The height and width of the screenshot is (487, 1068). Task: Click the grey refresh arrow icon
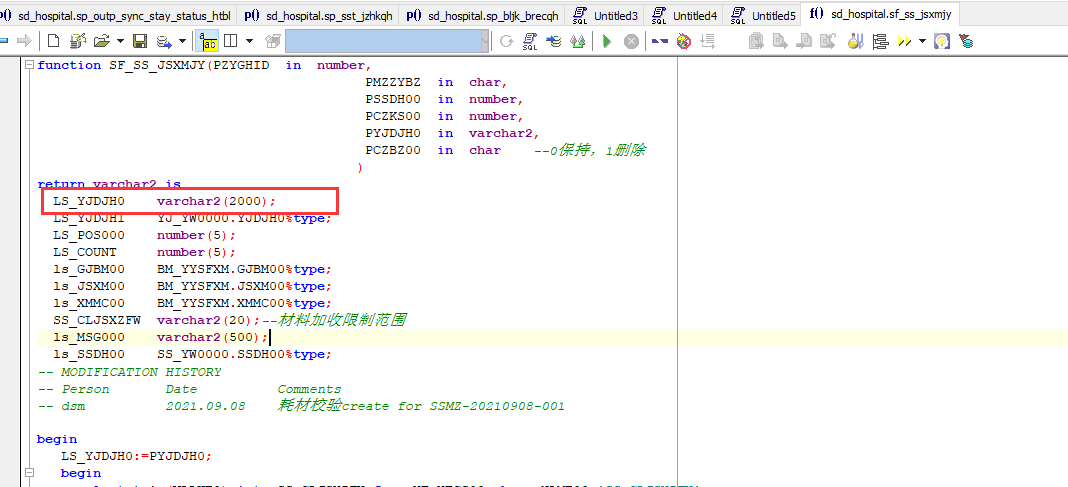507,42
